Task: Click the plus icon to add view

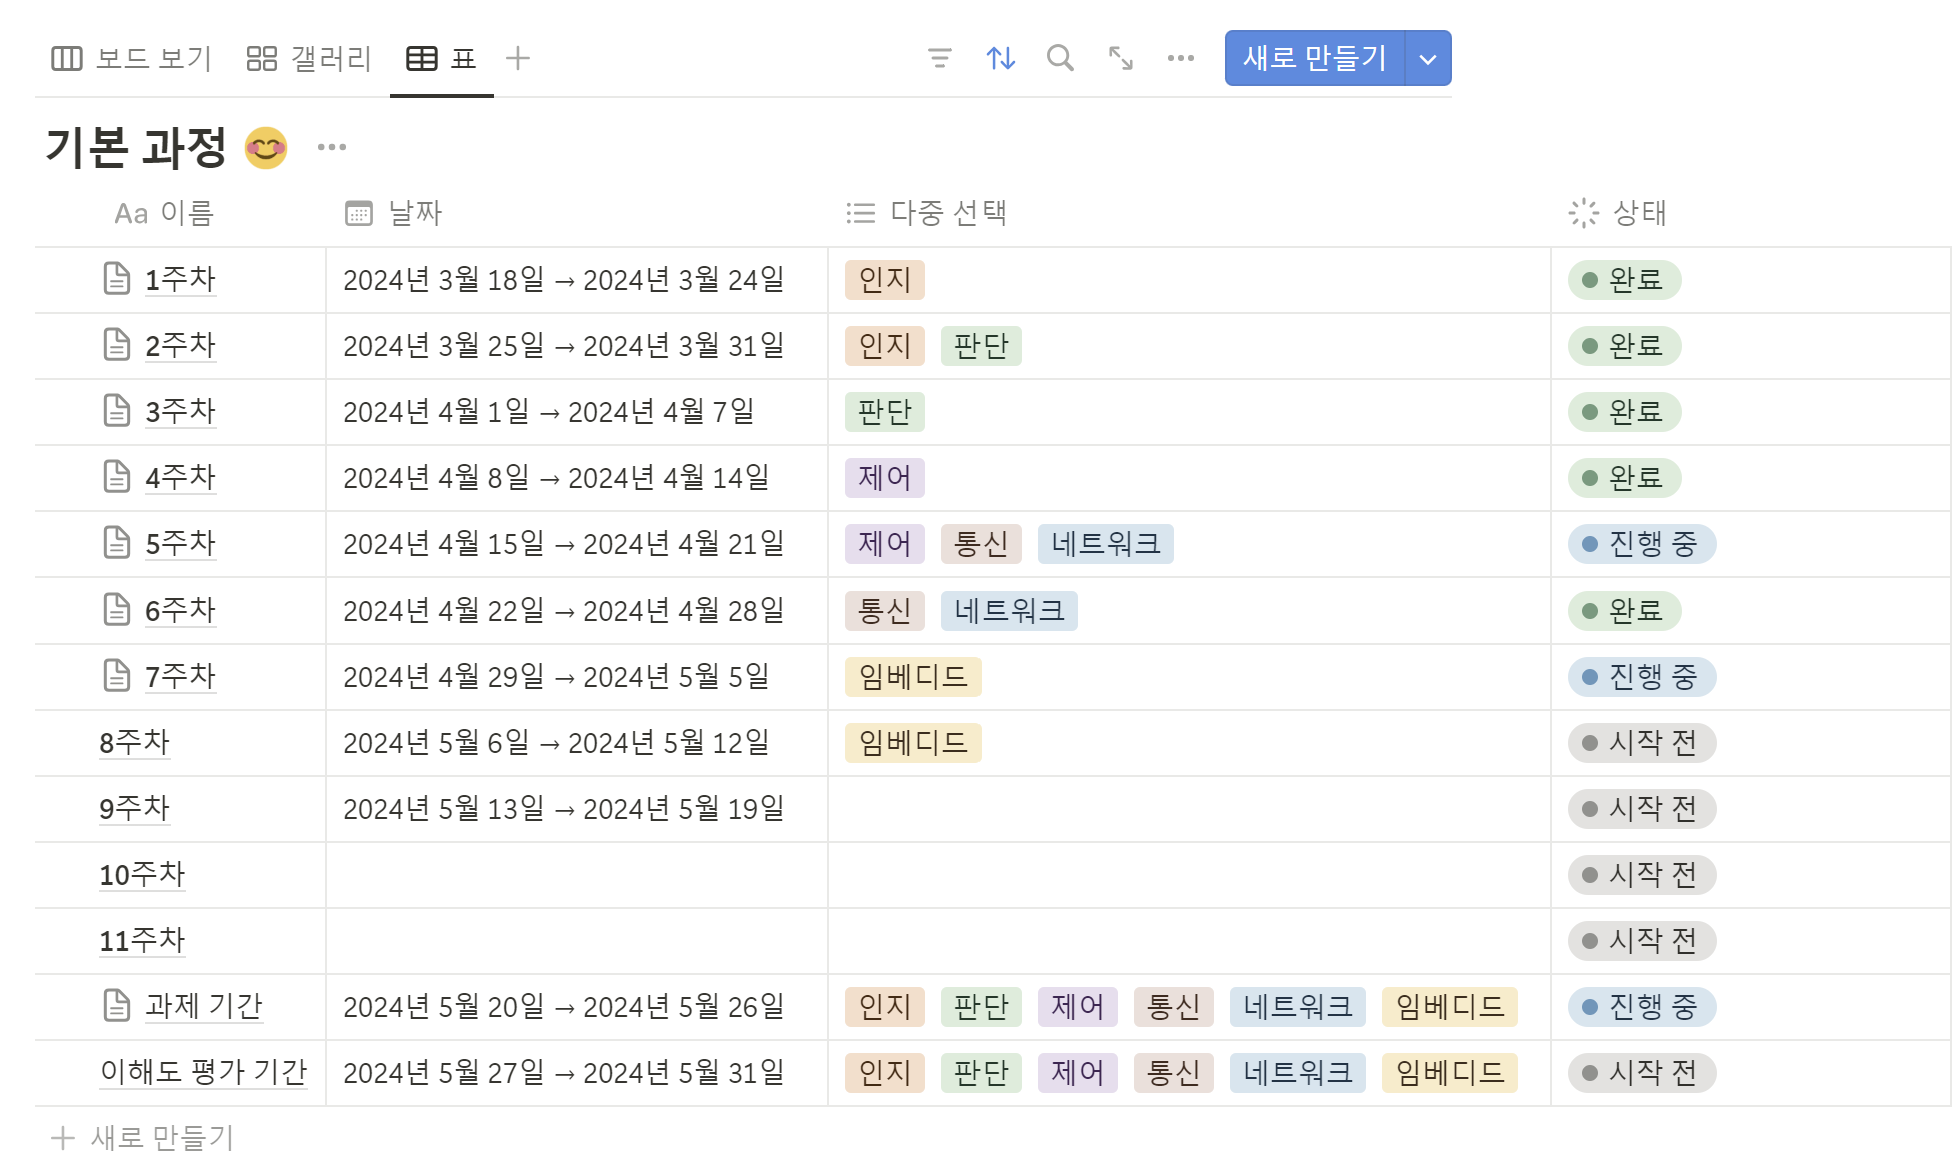Action: 517,58
